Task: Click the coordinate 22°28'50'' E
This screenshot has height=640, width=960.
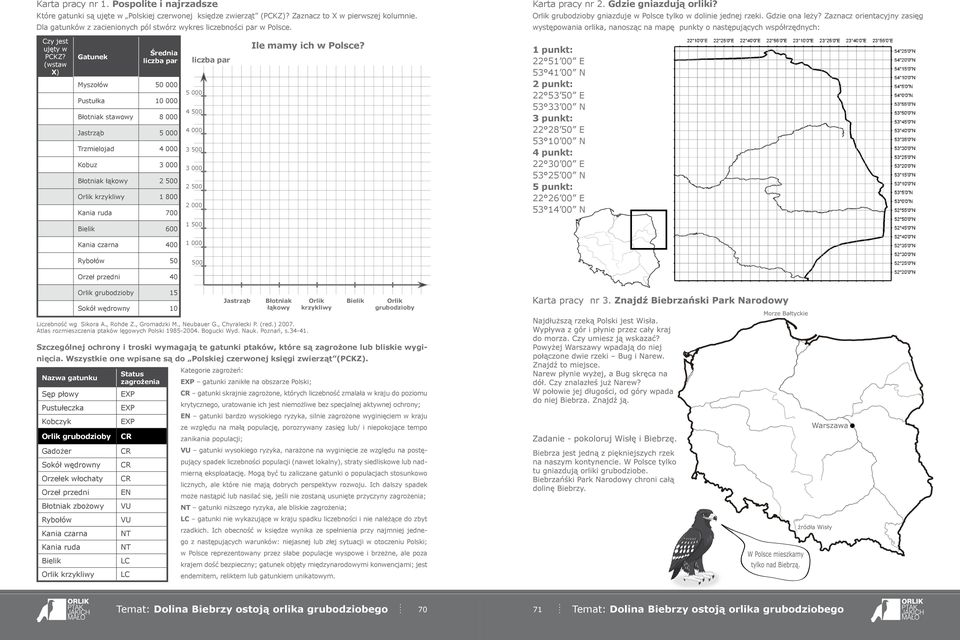Action: point(558,130)
